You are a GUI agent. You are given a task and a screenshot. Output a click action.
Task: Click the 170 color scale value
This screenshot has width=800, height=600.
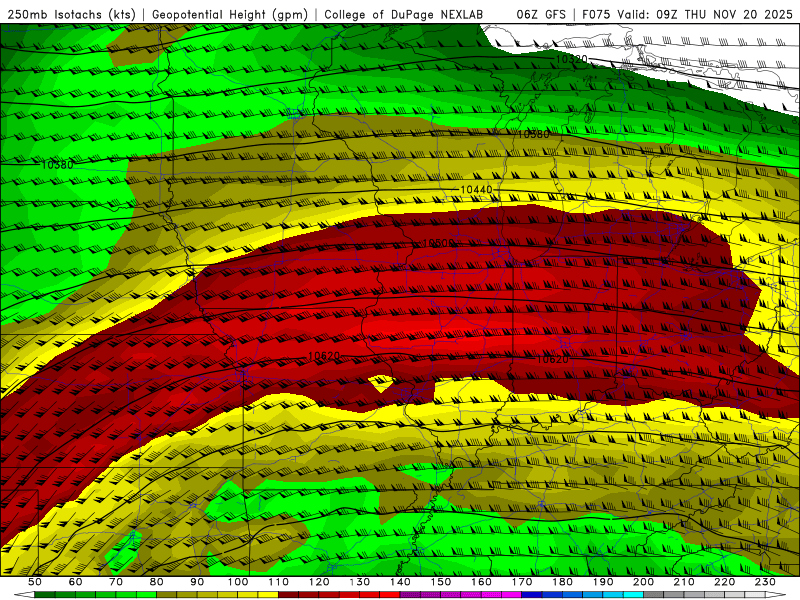[x=521, y=582]
